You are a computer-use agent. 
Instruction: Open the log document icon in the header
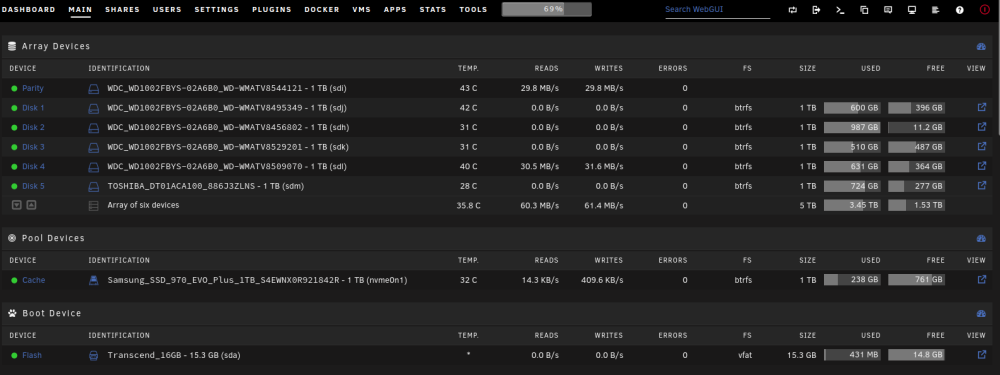[936, 10]
